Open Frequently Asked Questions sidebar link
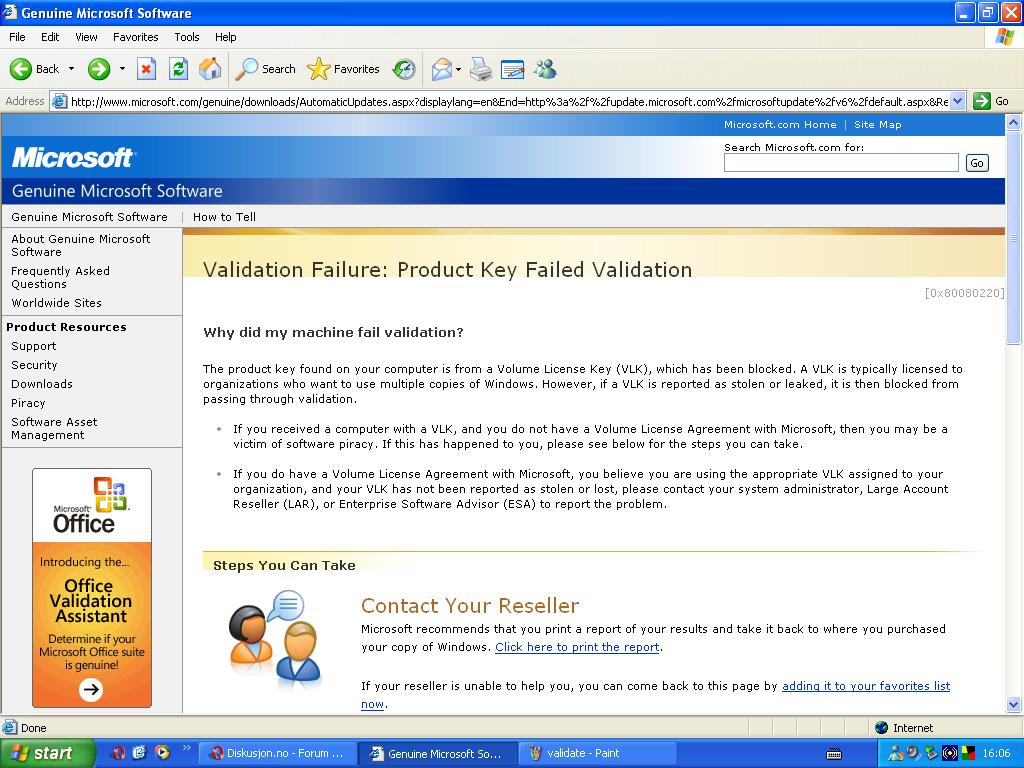 click(60, 278)
